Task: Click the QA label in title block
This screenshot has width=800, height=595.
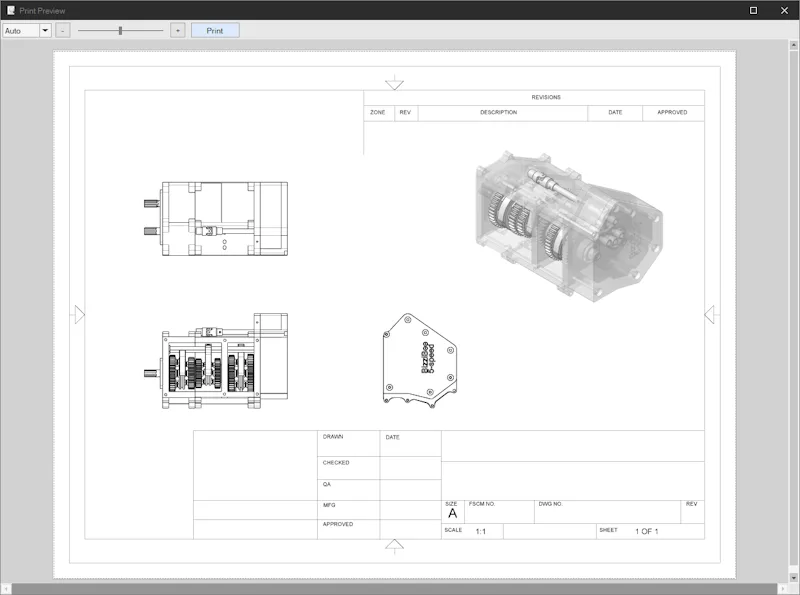Action: [x=327, y=484]
